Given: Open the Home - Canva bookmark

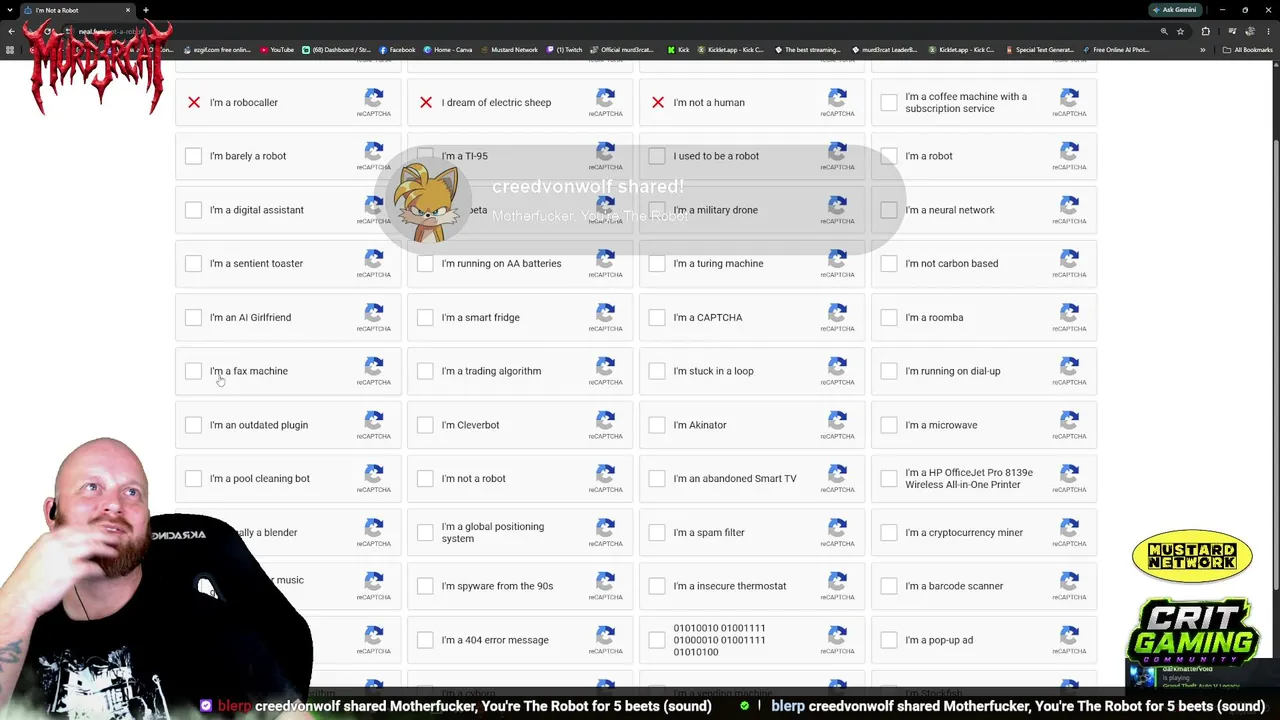Looking at the screenshot, I should [448, 50].
